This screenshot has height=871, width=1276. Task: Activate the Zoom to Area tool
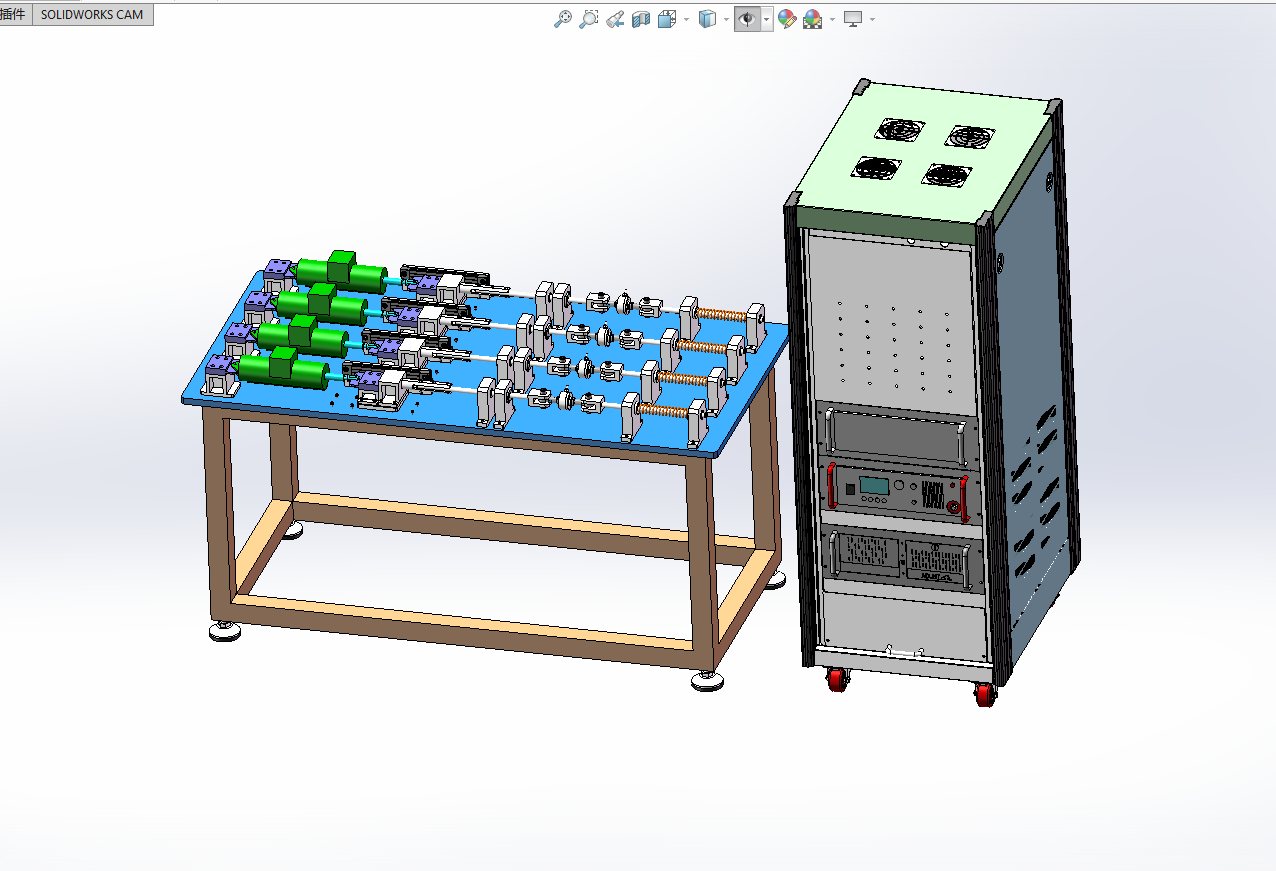tap(589, 19)
